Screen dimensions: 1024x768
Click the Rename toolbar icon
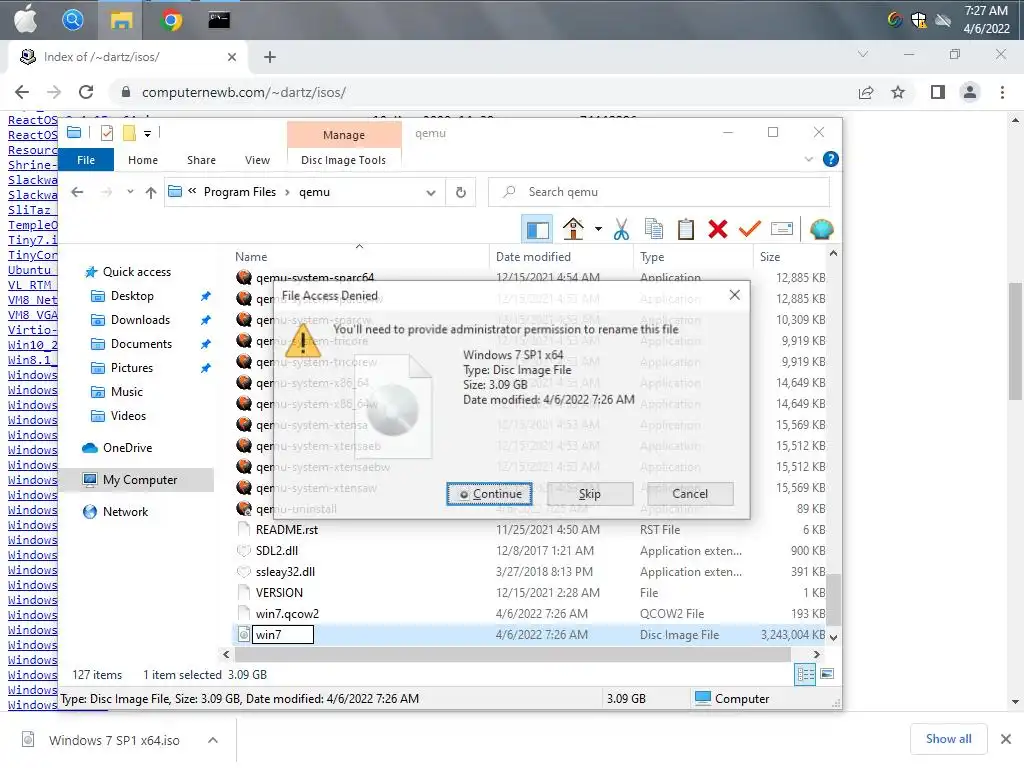(x=782, y=229)
